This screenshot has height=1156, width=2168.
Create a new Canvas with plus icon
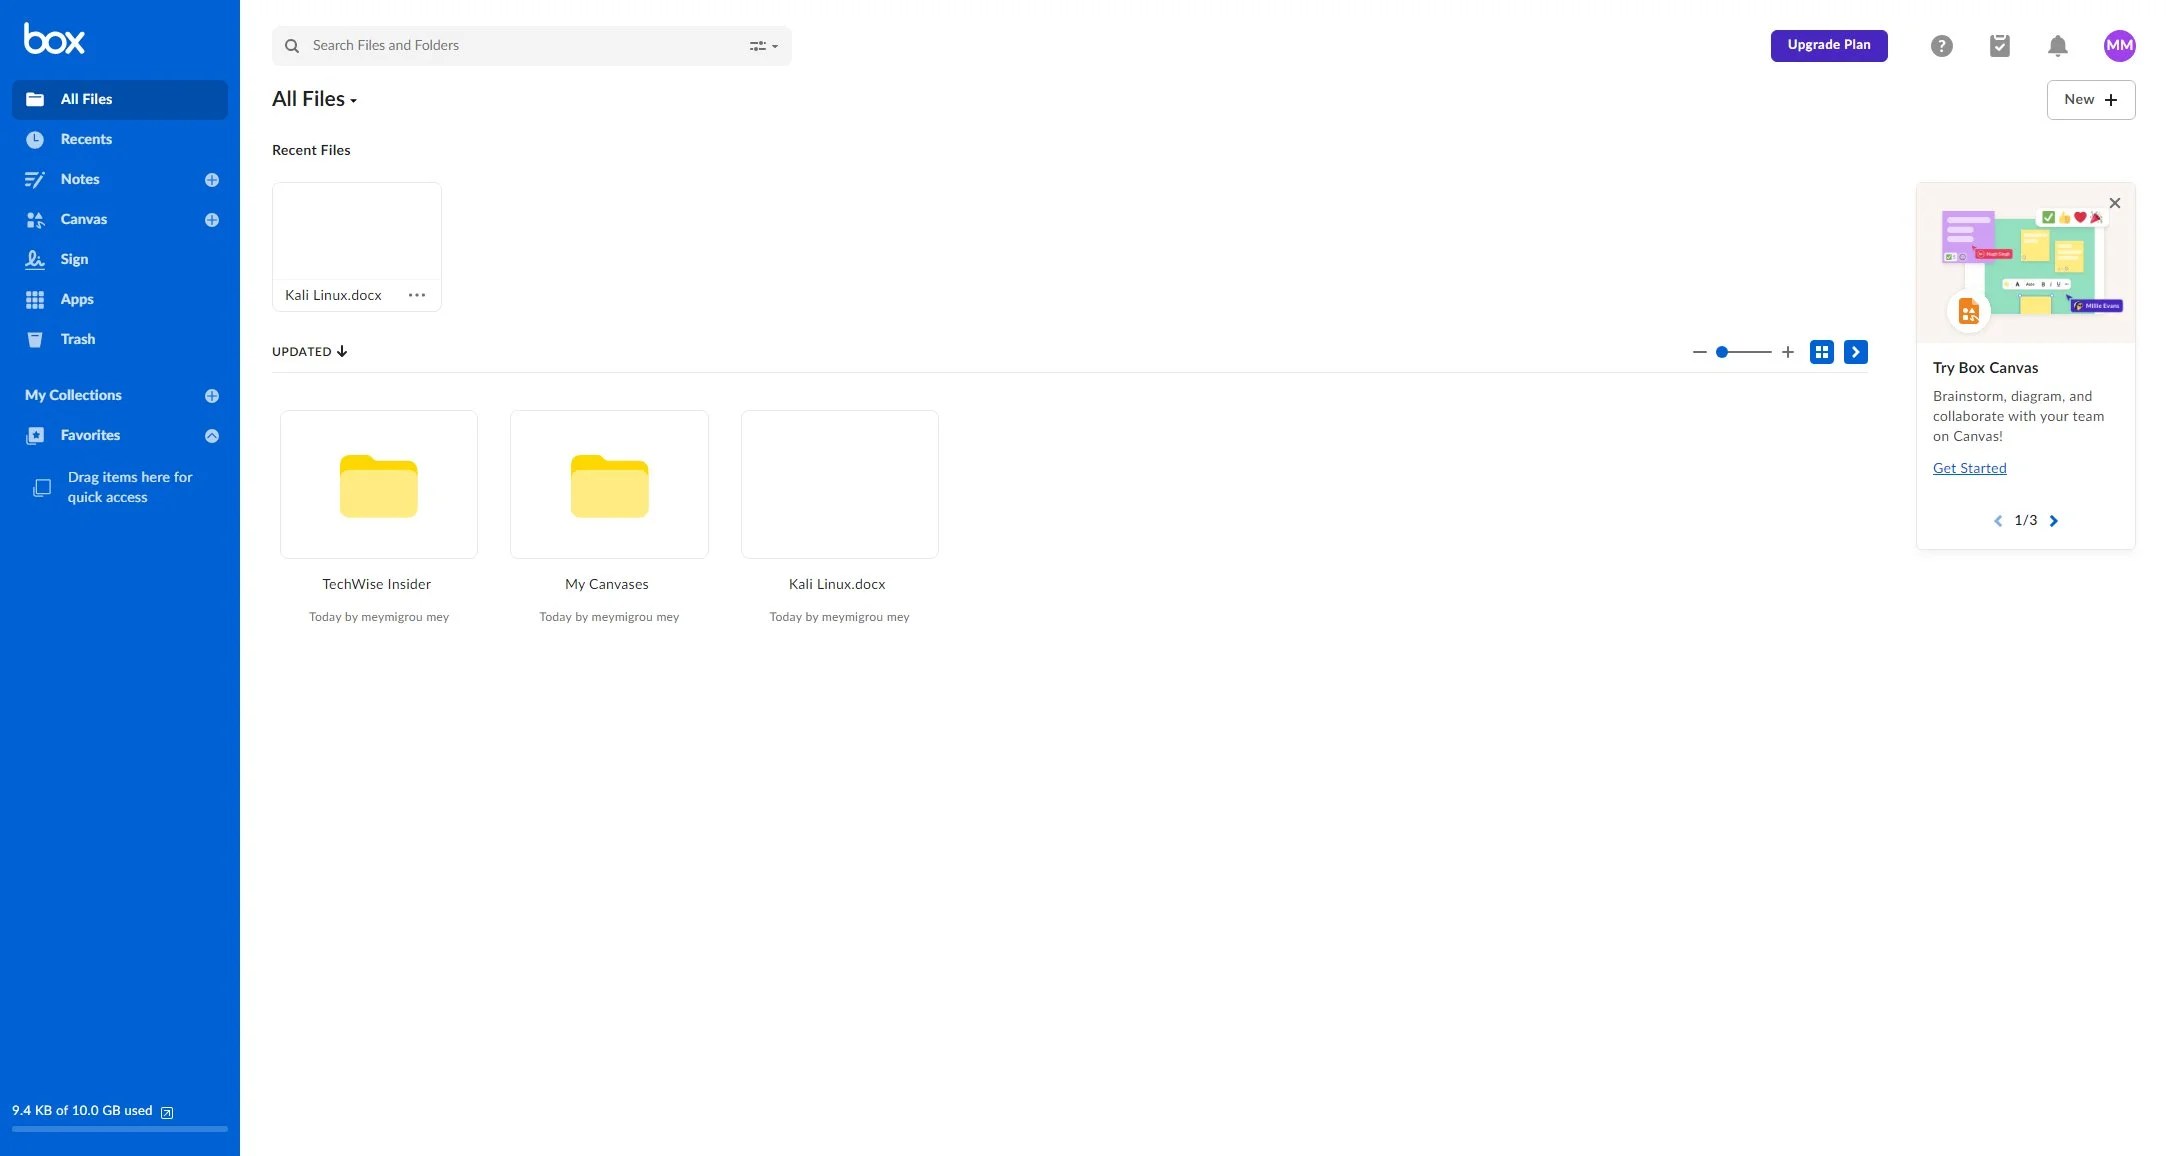click(x=212, y=220)
